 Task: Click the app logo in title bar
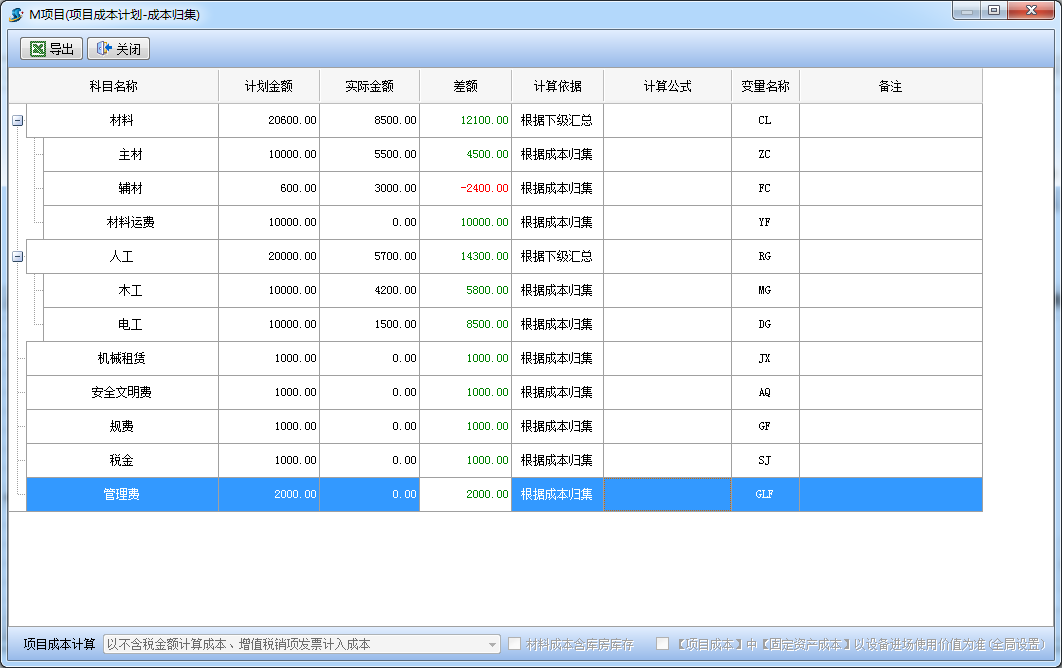16,14
